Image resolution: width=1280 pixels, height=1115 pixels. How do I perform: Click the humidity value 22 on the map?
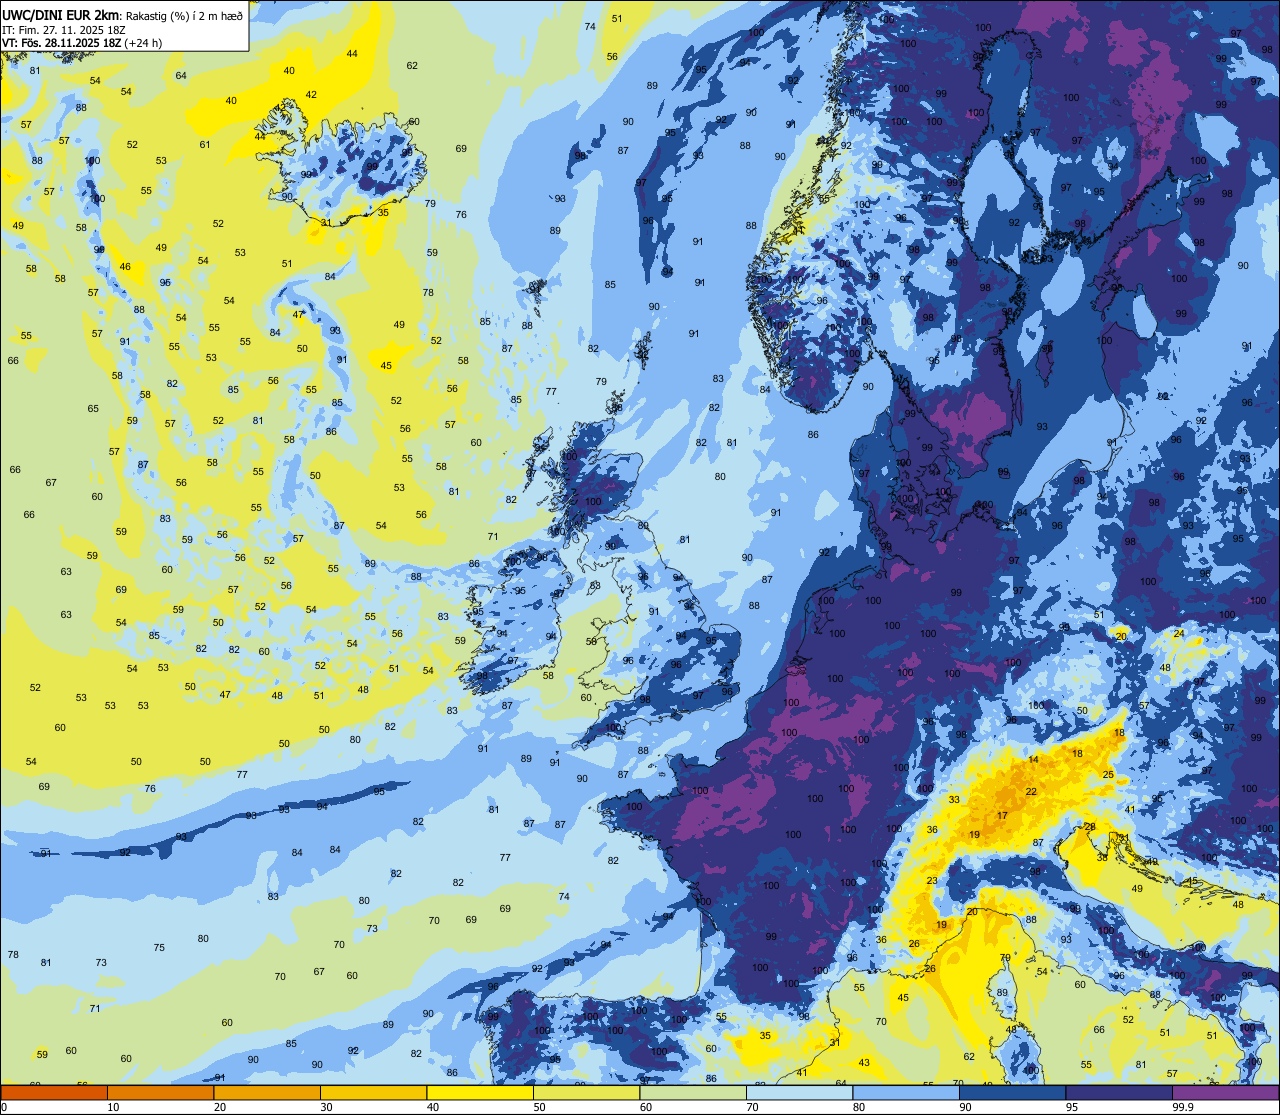tap(1031, 792)
